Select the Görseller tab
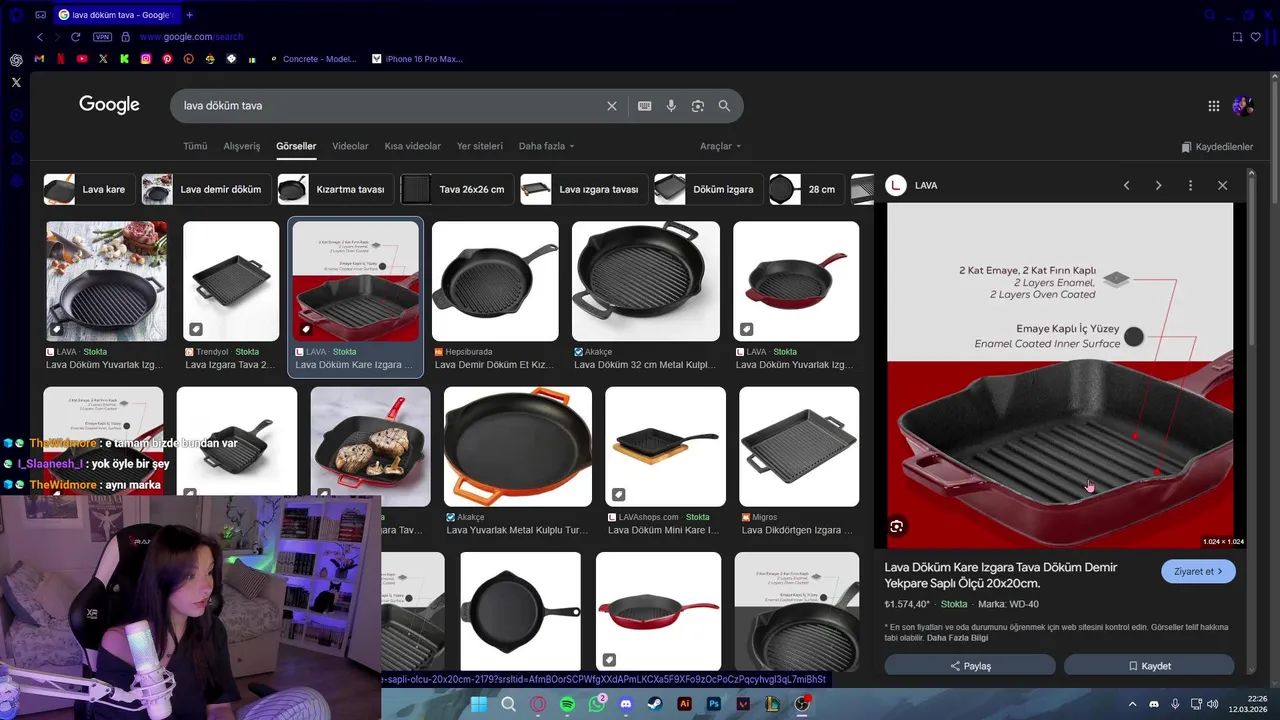 [296, 146]
